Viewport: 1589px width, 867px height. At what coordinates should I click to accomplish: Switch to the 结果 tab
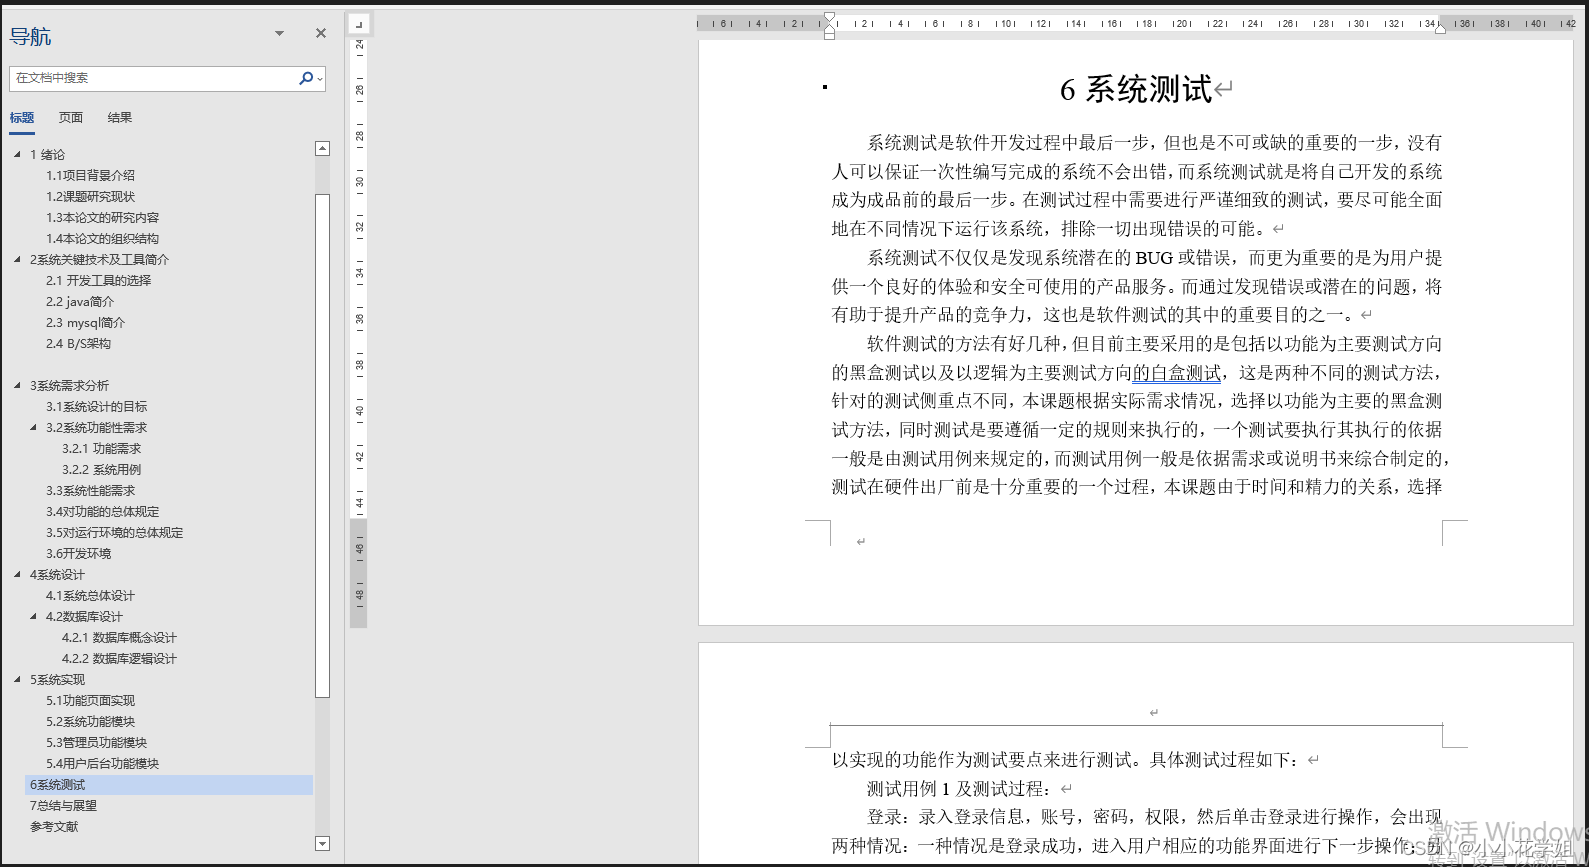pyautogui.click(x=120, y=117)
